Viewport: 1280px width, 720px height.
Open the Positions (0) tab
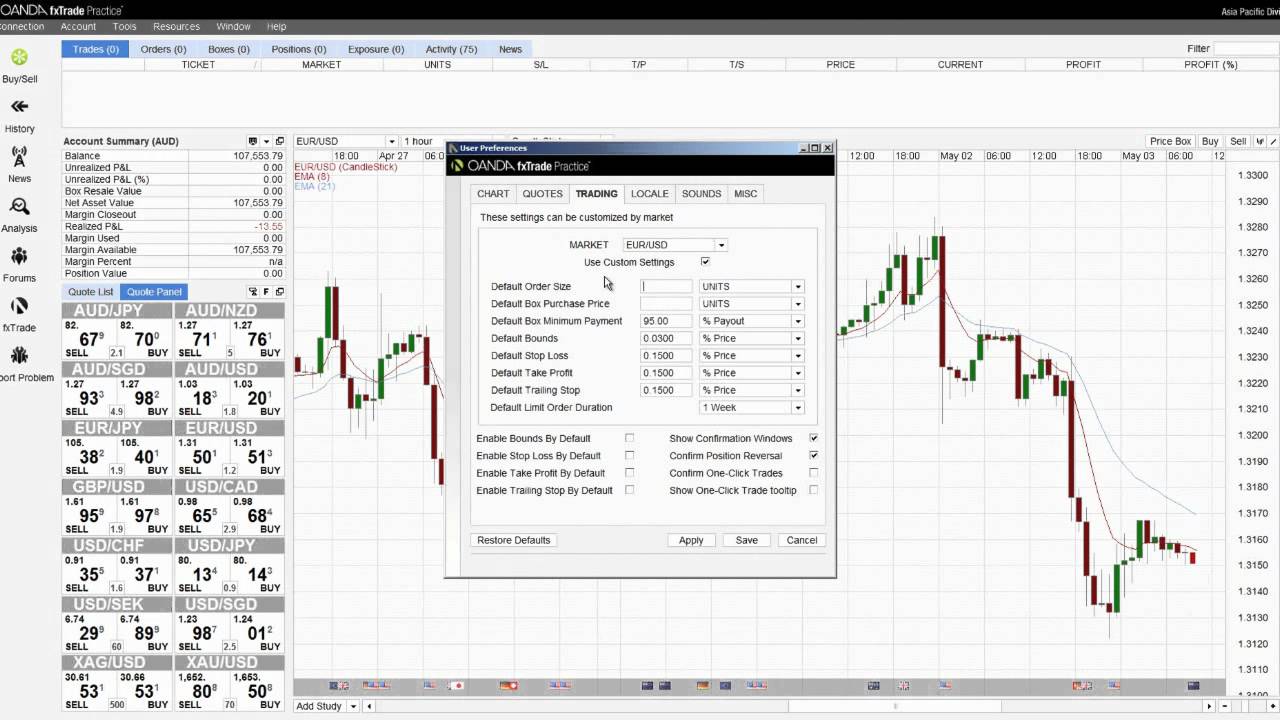click(x=299, y=49)
